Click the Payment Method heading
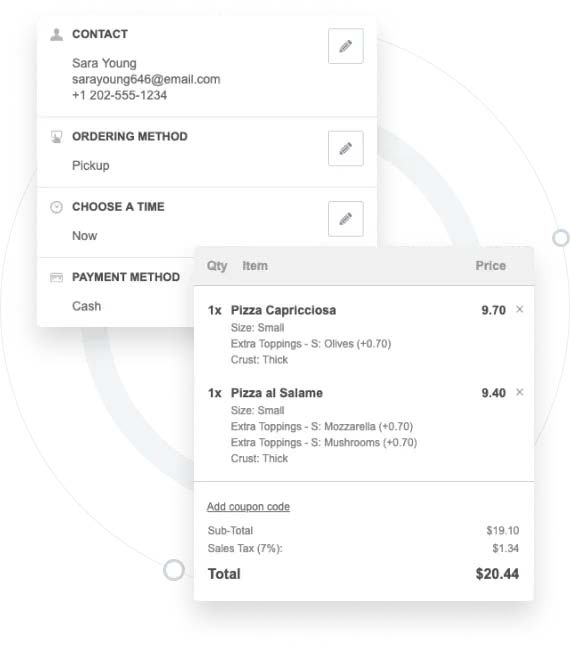Viewport: 570px width, 646px height. pyautogui.click(x=126, y=277)
